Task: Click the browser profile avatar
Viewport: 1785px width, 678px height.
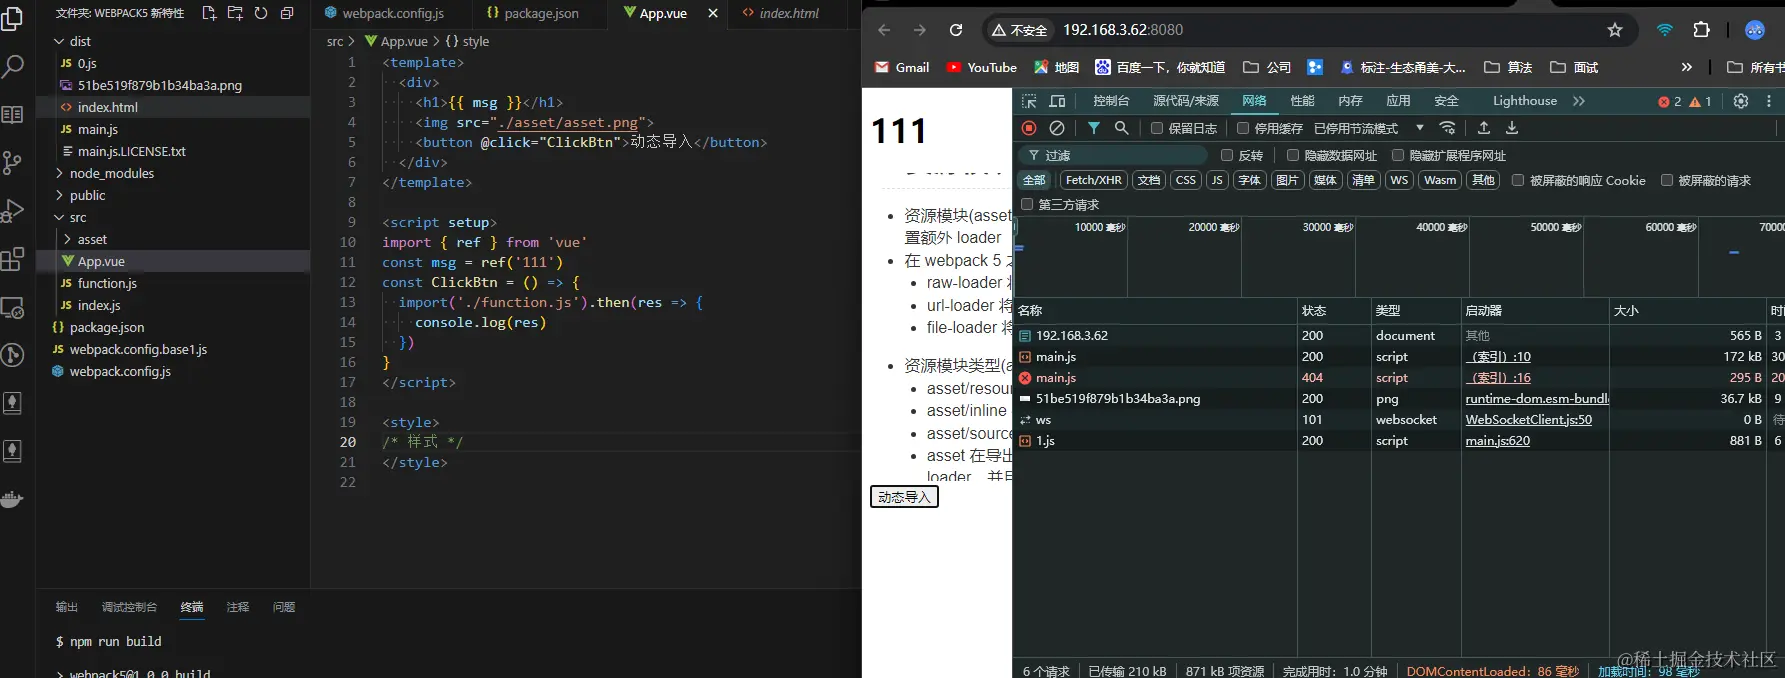Action: pyautogui.click(x=1755, y=30)
